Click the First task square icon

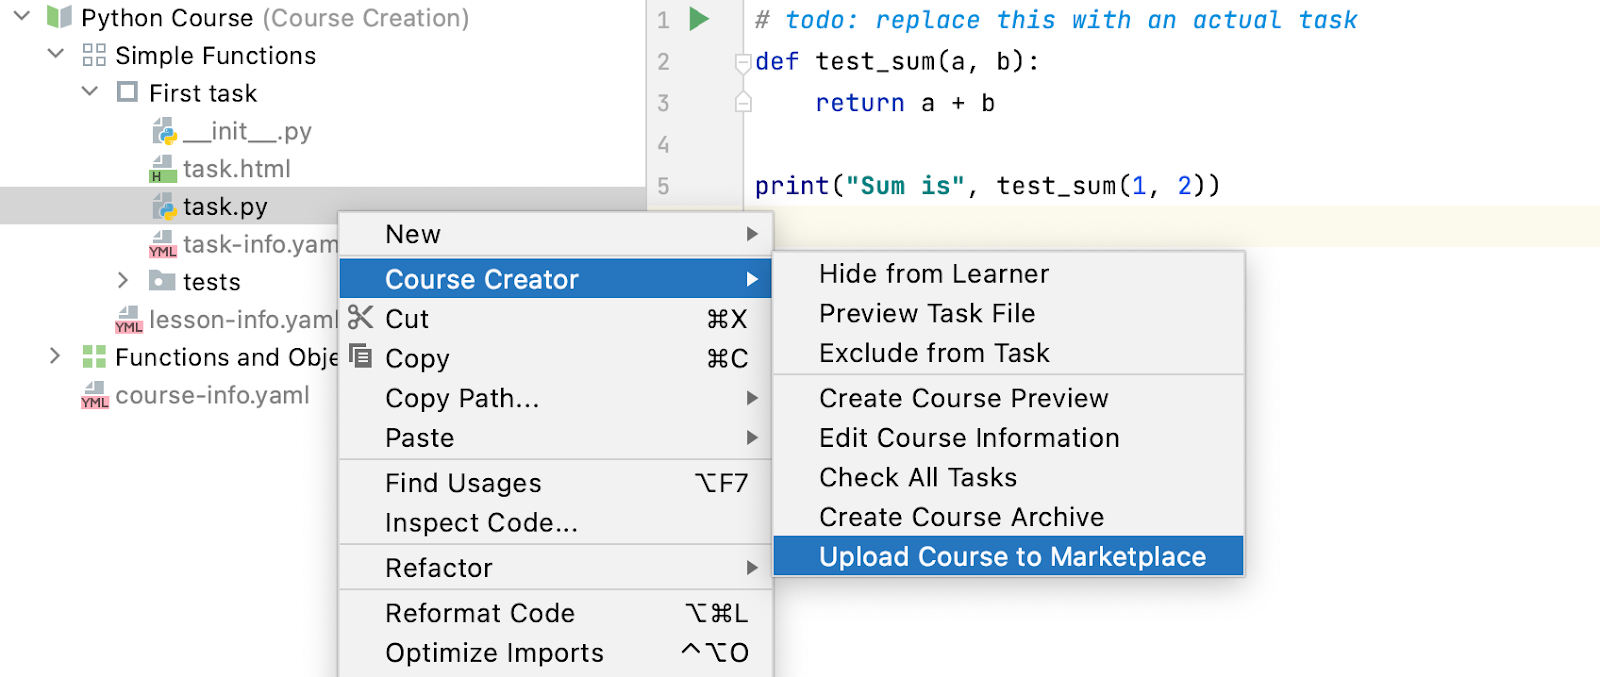127,93
